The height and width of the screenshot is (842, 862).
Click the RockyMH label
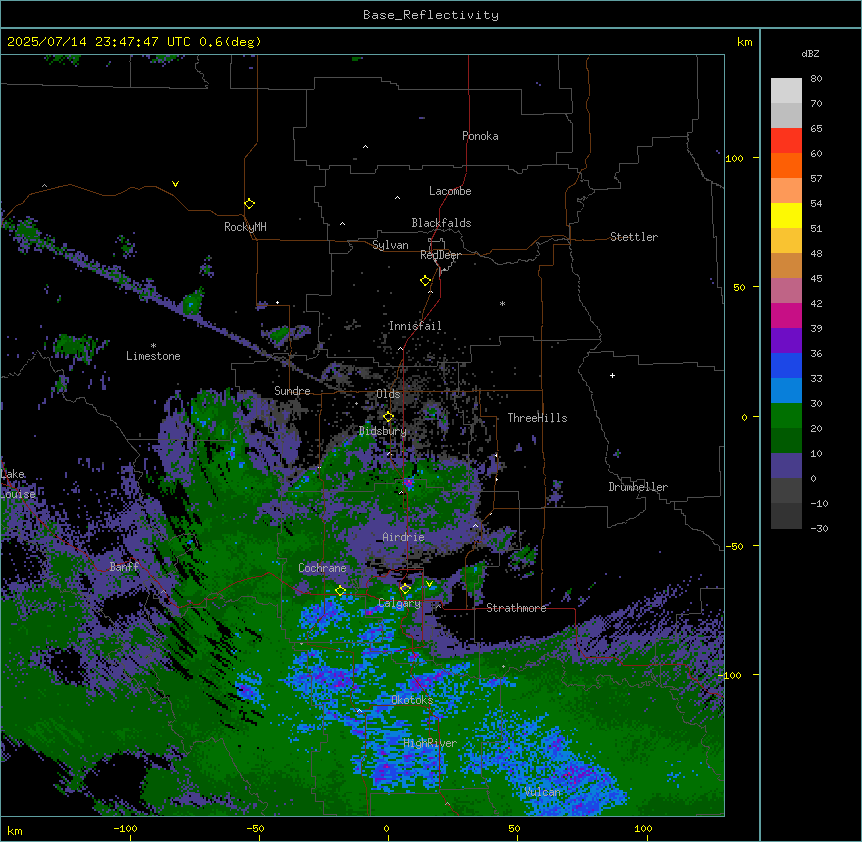pyautogui.click(x=245, y=227)
